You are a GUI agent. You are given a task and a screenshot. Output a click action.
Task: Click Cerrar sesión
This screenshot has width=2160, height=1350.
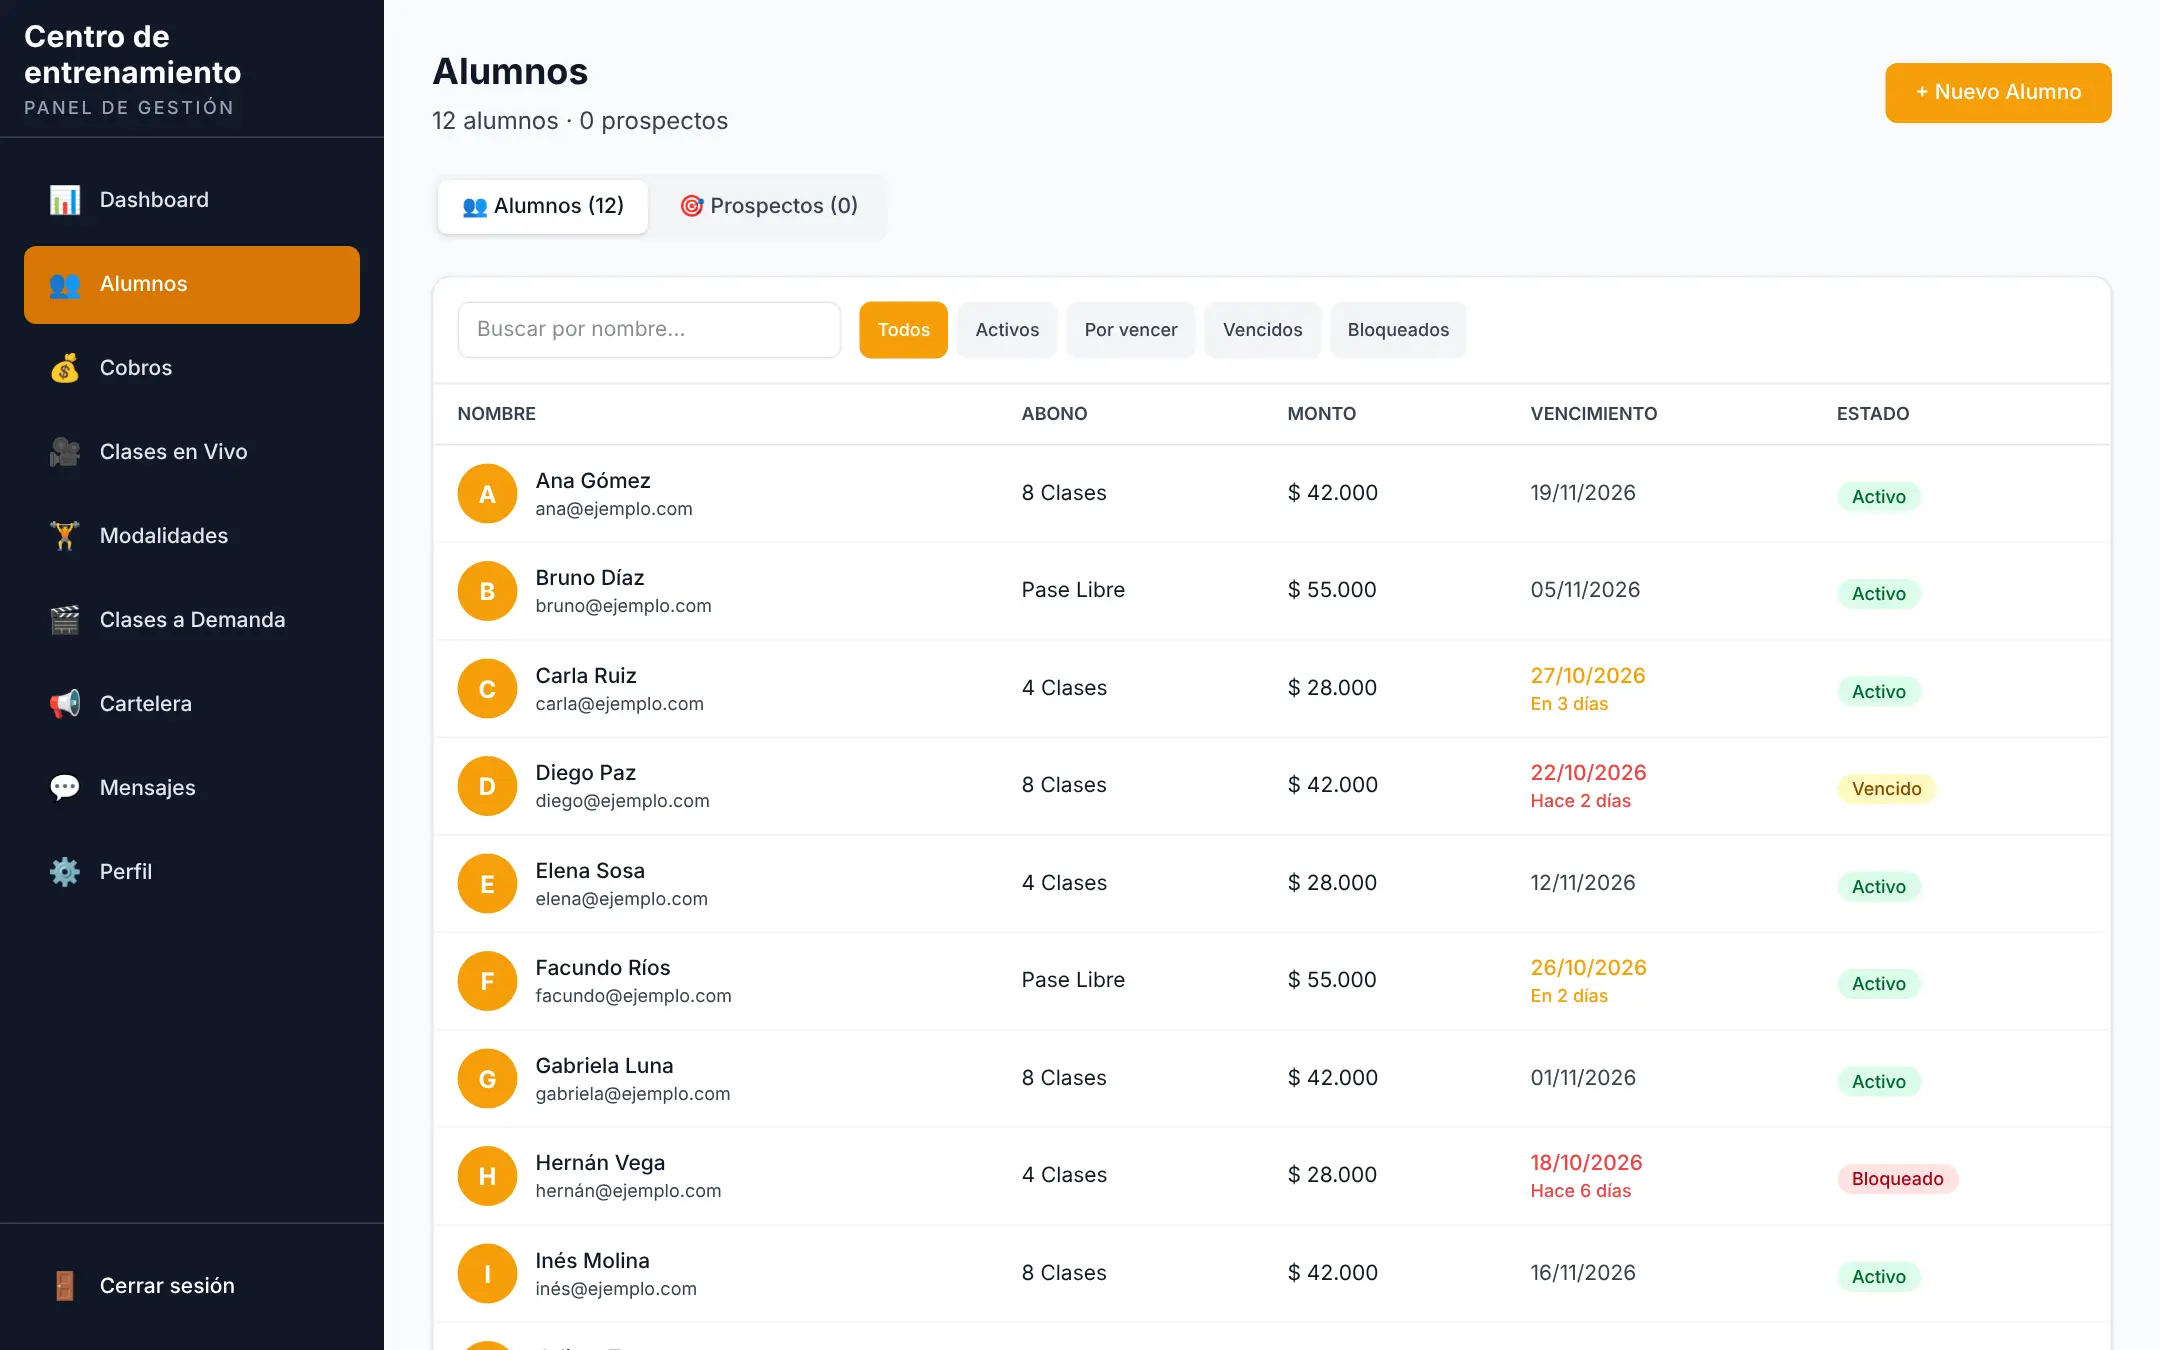[192, 1286]
